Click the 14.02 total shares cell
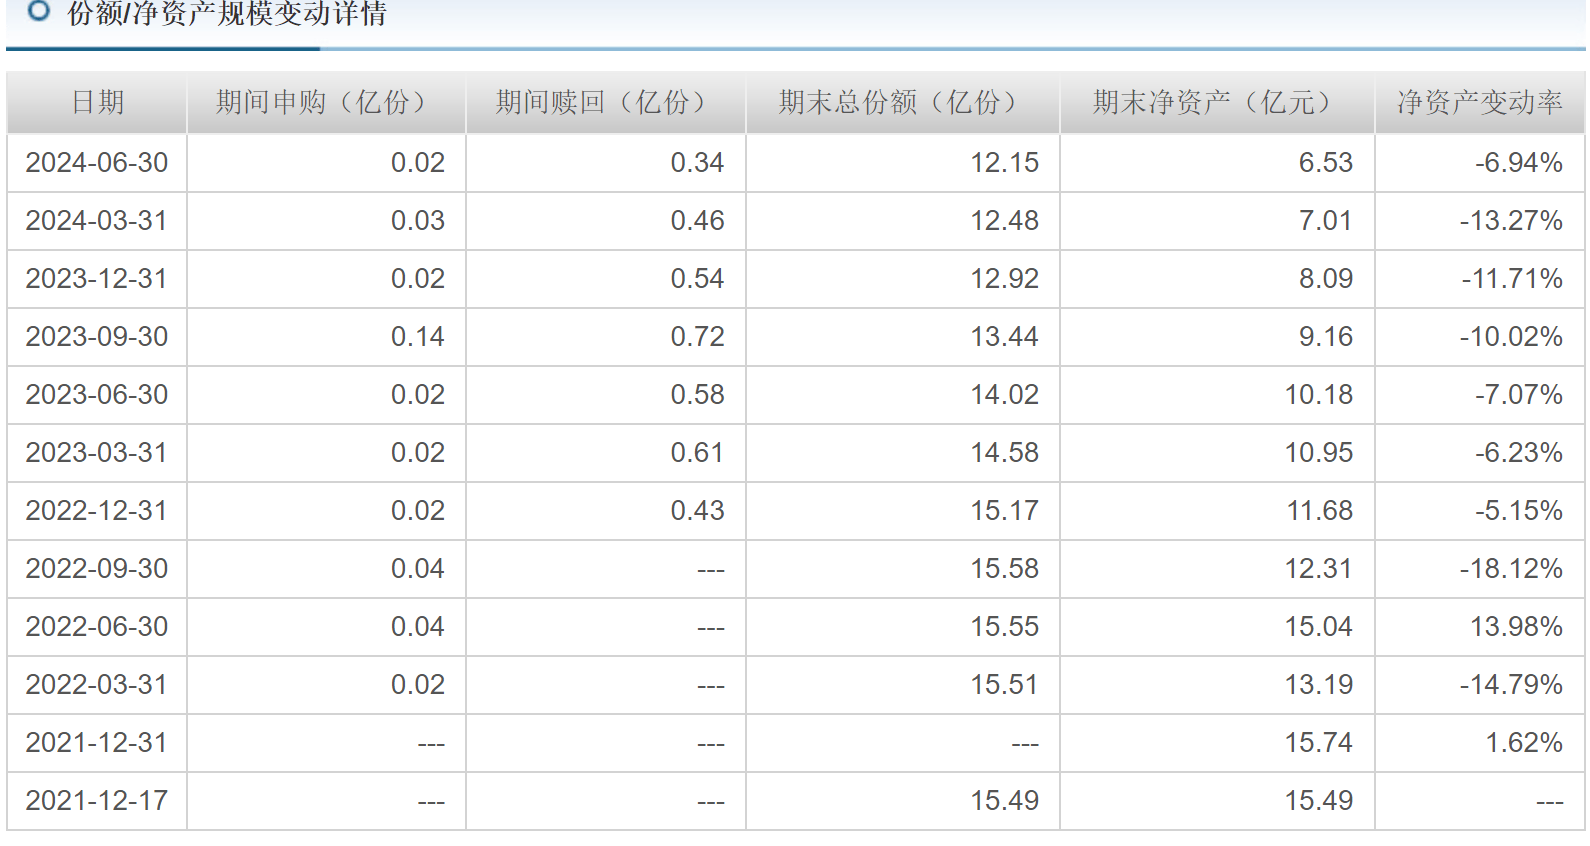The width and height of the screenshot is (1590, 846). coord(1004,394)
